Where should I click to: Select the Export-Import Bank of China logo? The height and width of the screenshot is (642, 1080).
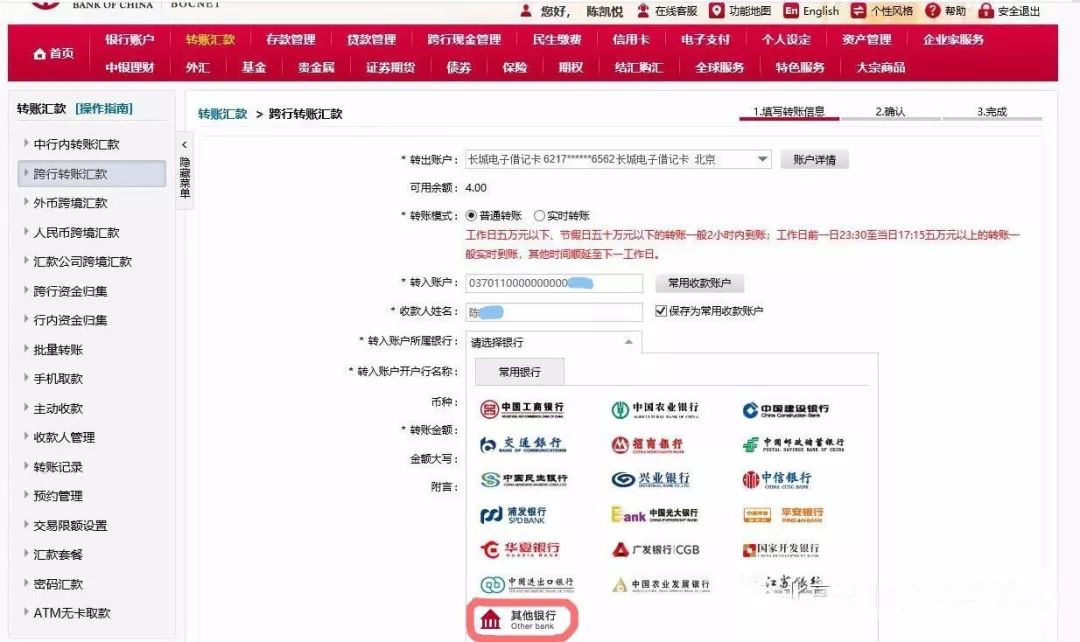tap(527, 584)
